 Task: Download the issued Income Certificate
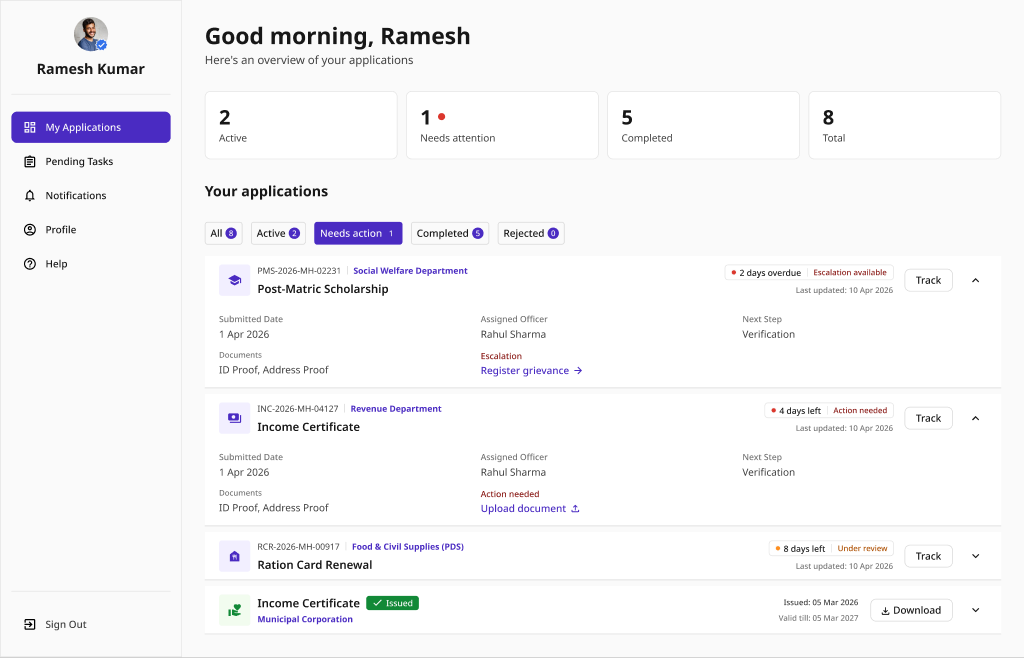tap(911, 610)
